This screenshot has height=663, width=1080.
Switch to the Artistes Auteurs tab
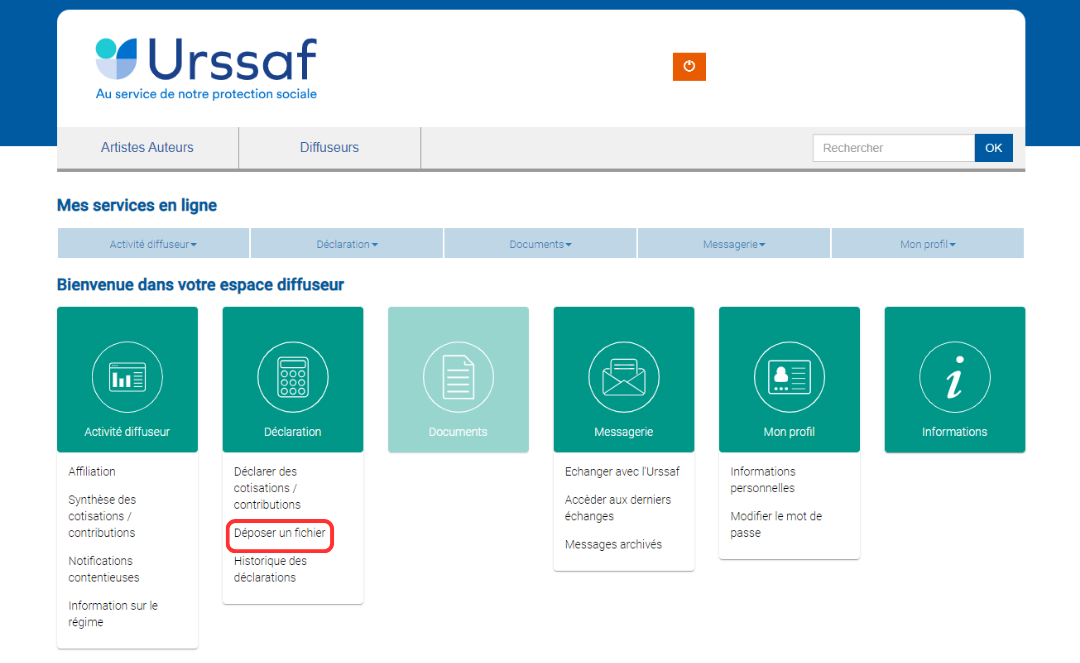(147, 147)
